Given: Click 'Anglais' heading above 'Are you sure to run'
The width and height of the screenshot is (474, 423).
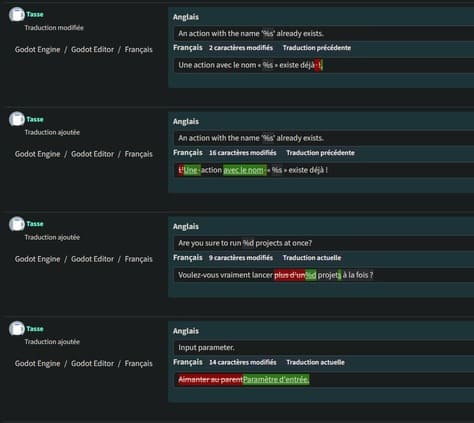Looking at the screenshot, I should [x=186, y=227].
